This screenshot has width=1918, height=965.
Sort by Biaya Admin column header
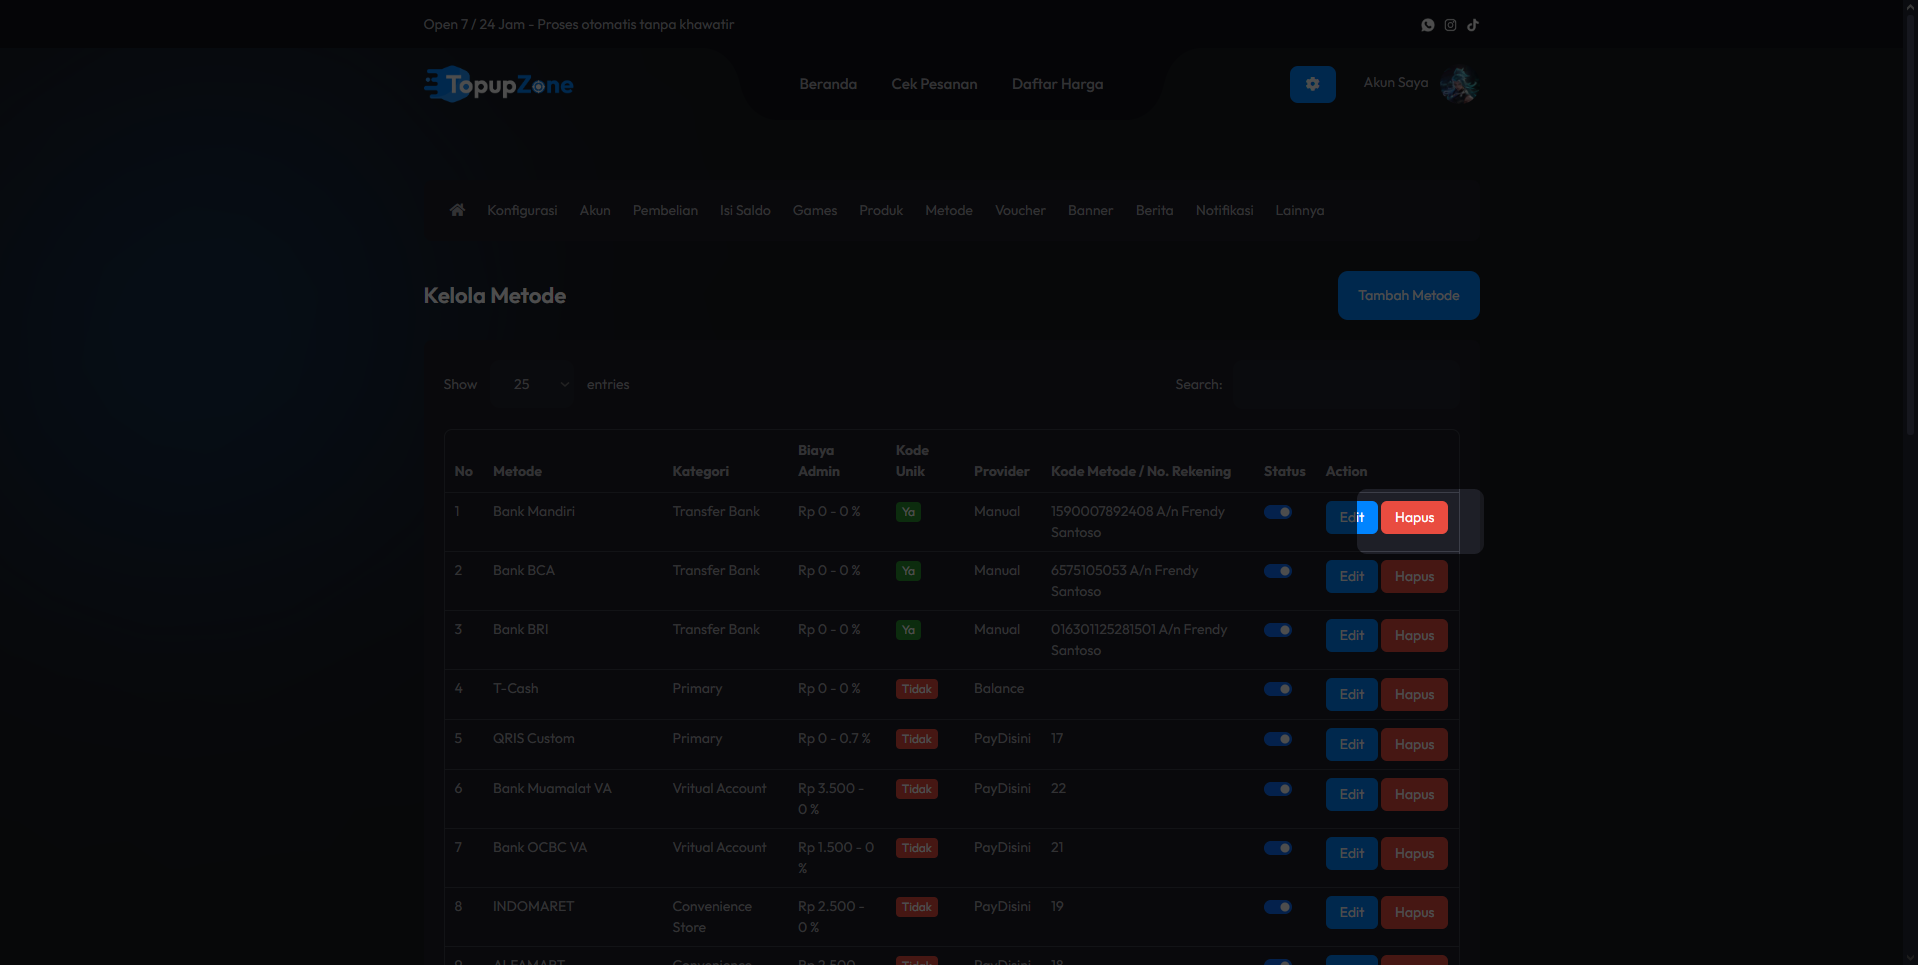tap(819, 461)
